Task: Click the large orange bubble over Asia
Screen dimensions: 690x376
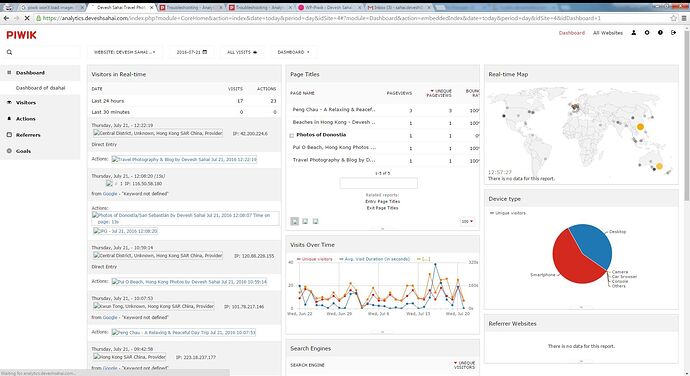Action: pos(640,127)
